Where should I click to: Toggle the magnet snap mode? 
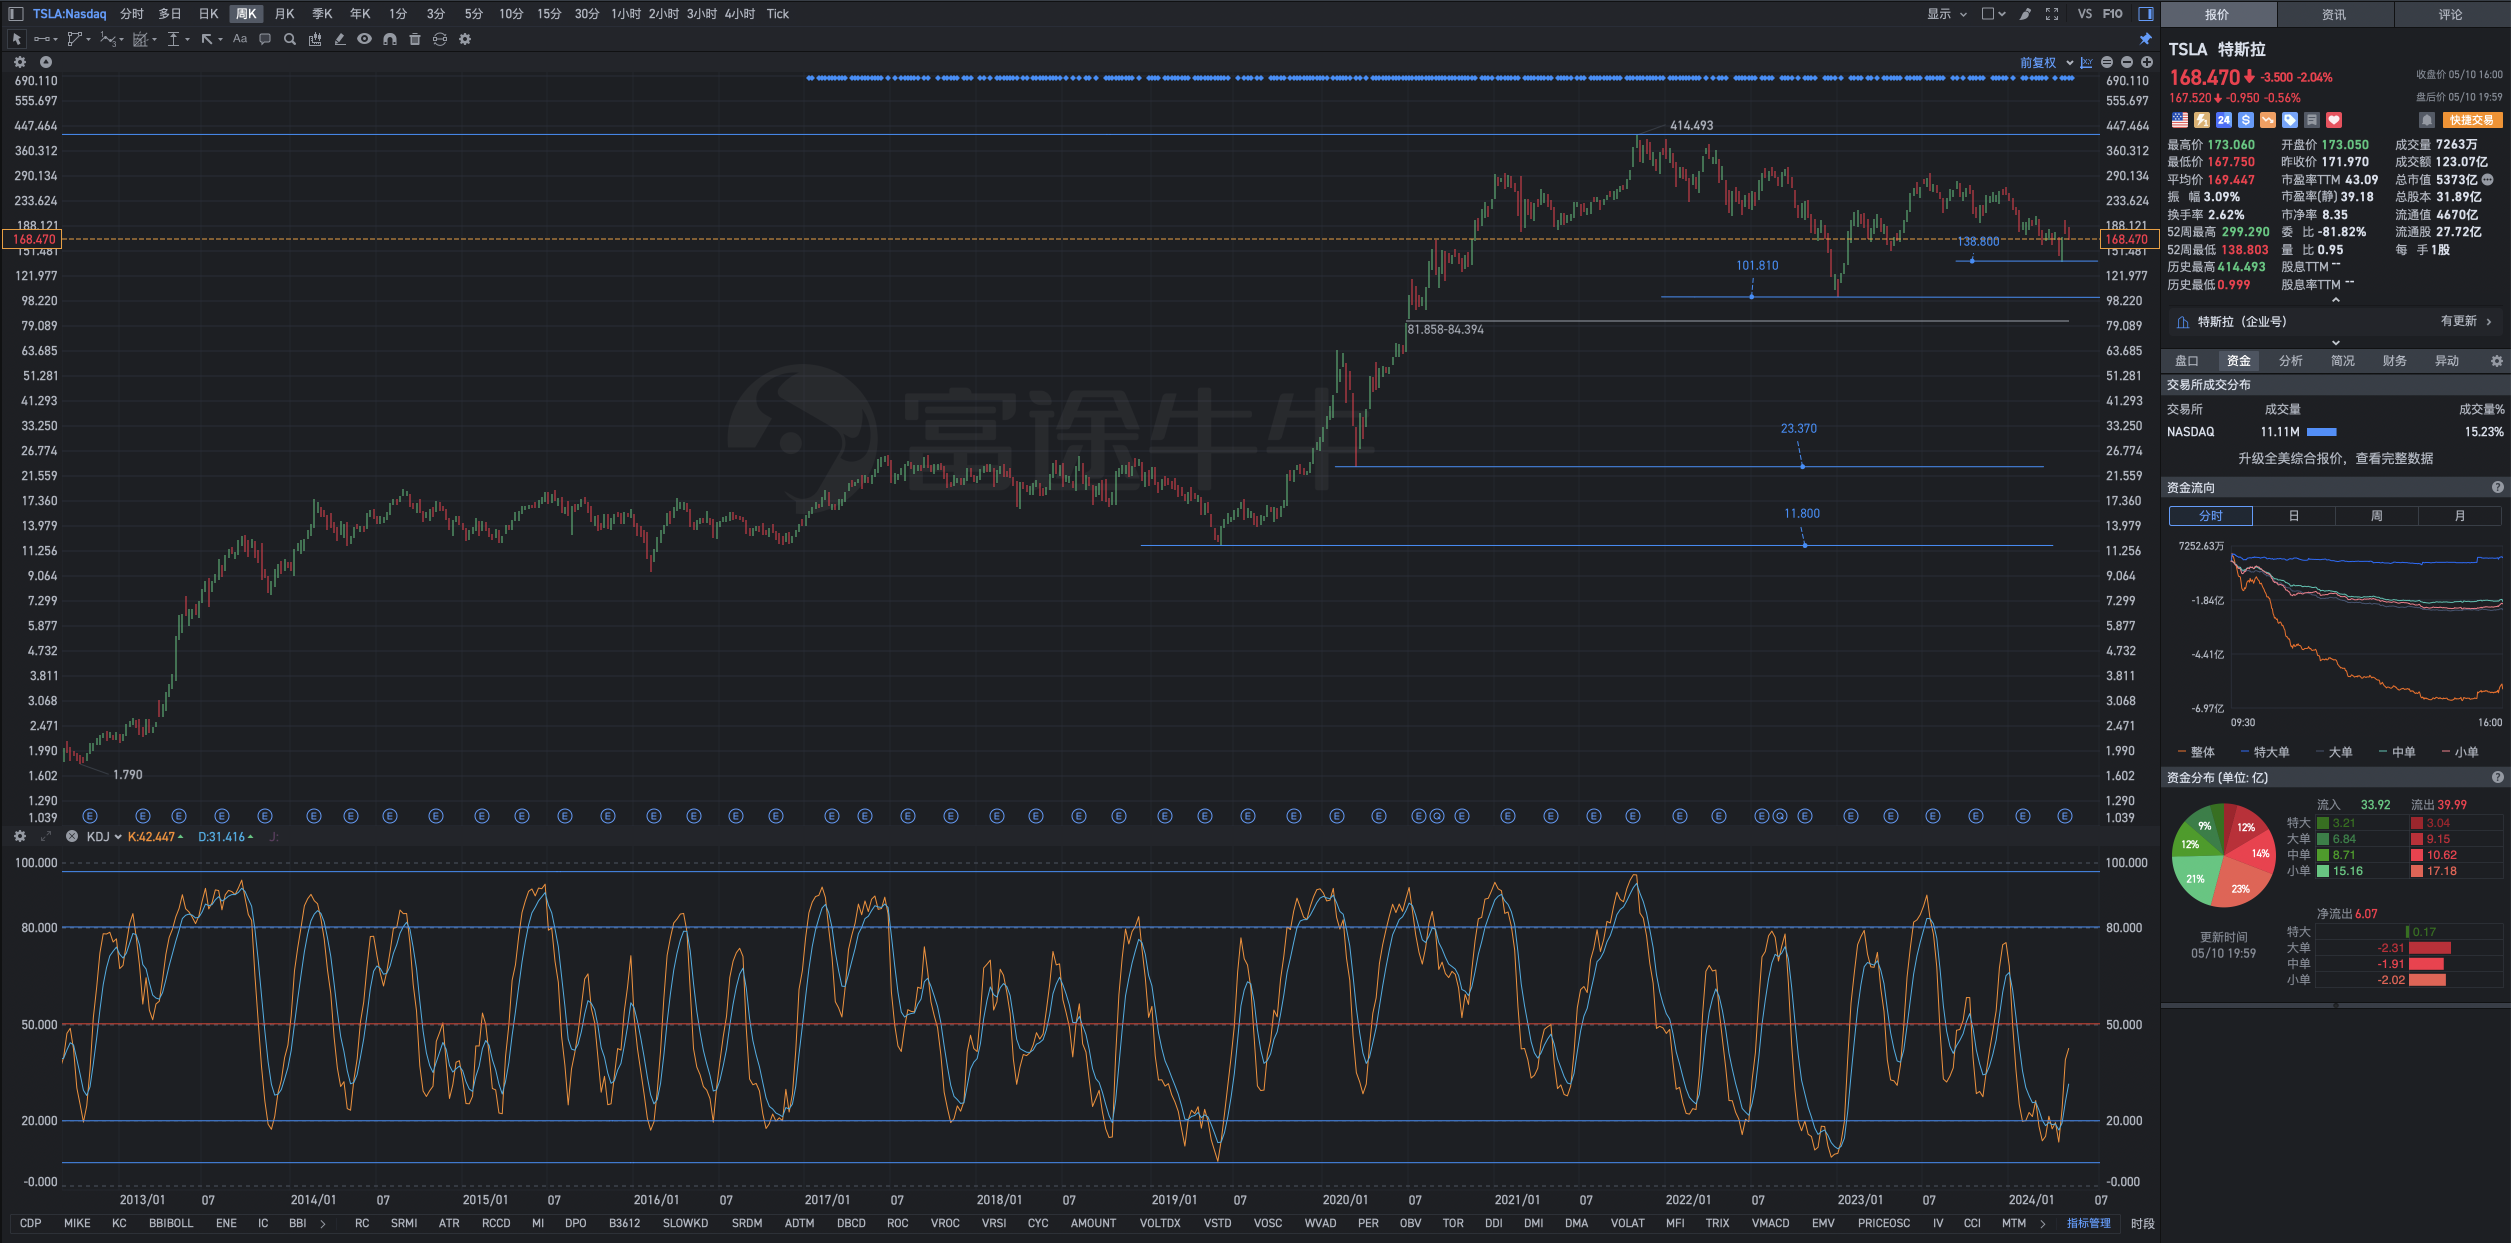[390, 39]
